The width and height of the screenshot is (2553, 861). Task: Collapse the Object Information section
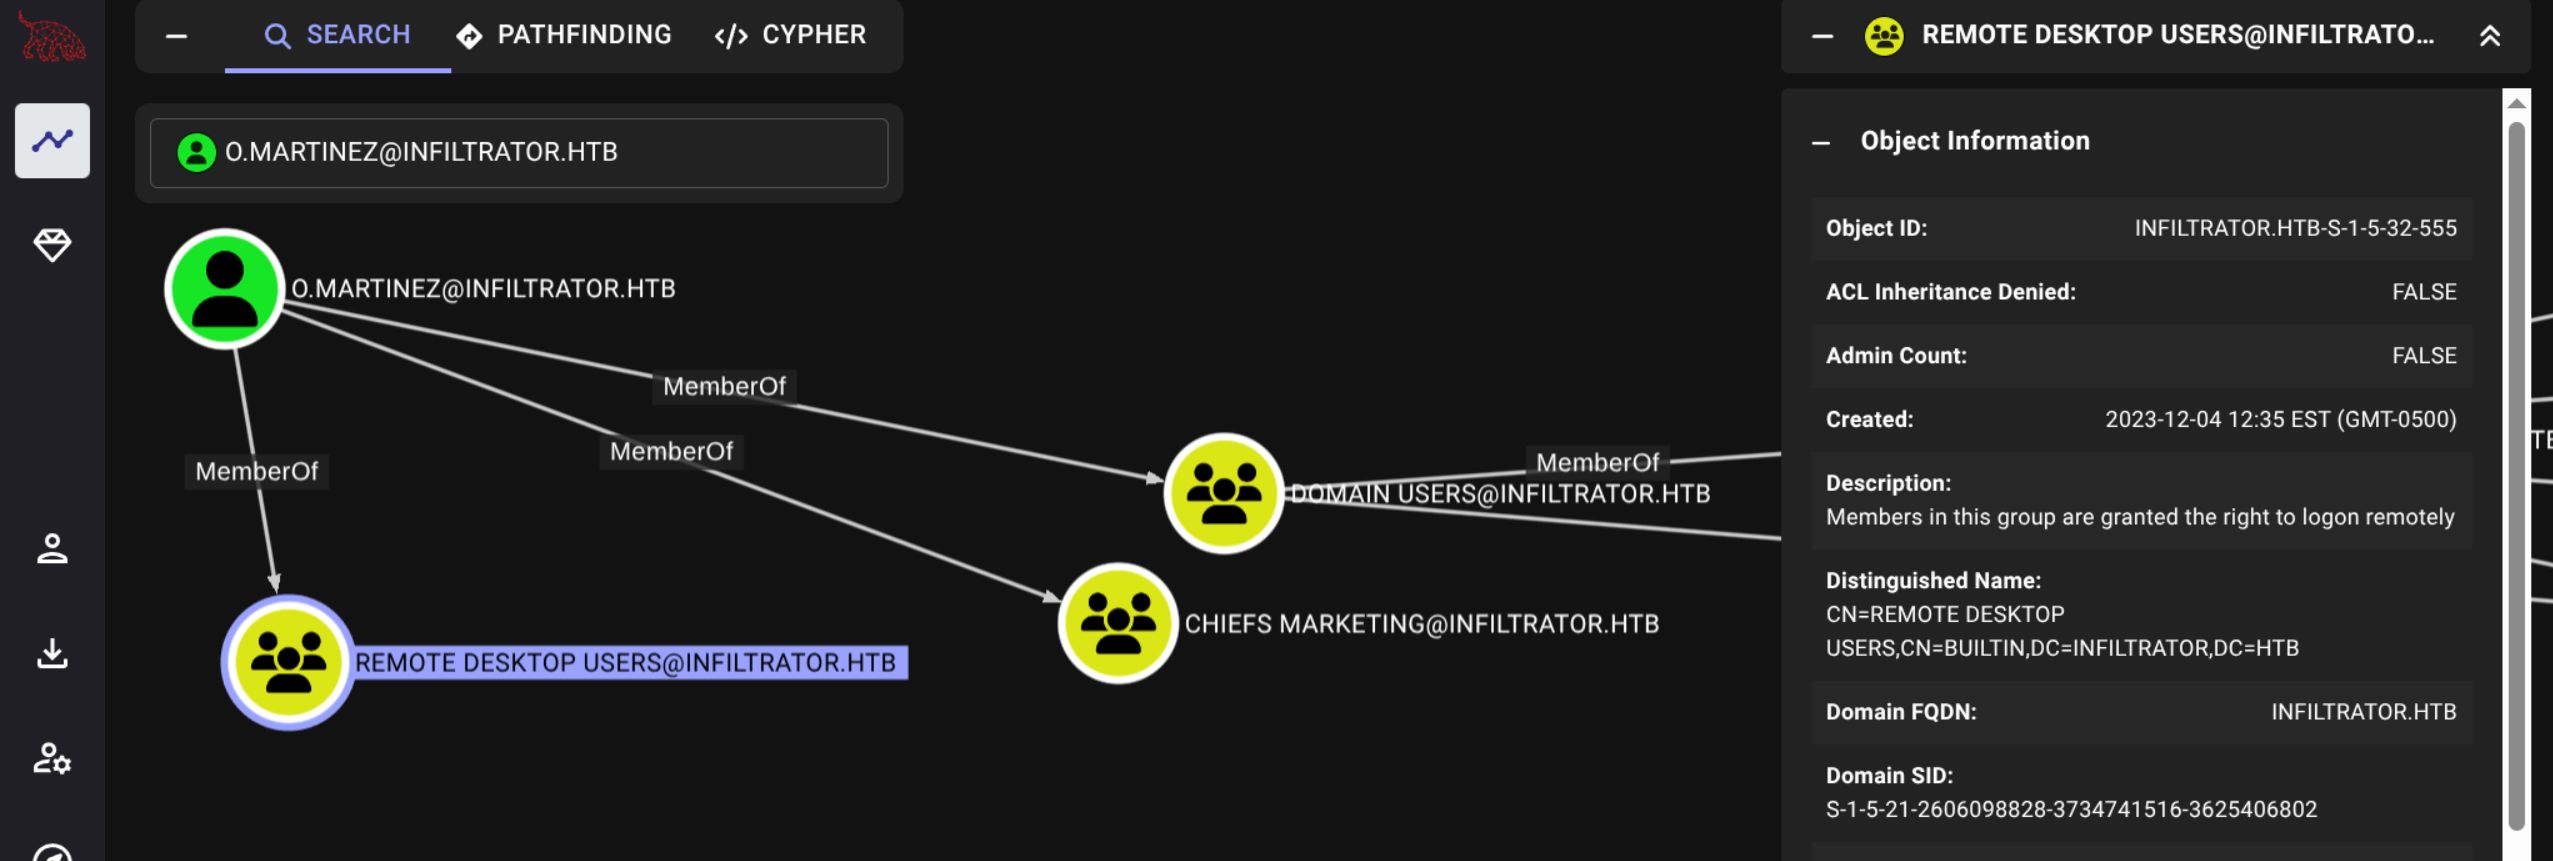click(1821, 142)
